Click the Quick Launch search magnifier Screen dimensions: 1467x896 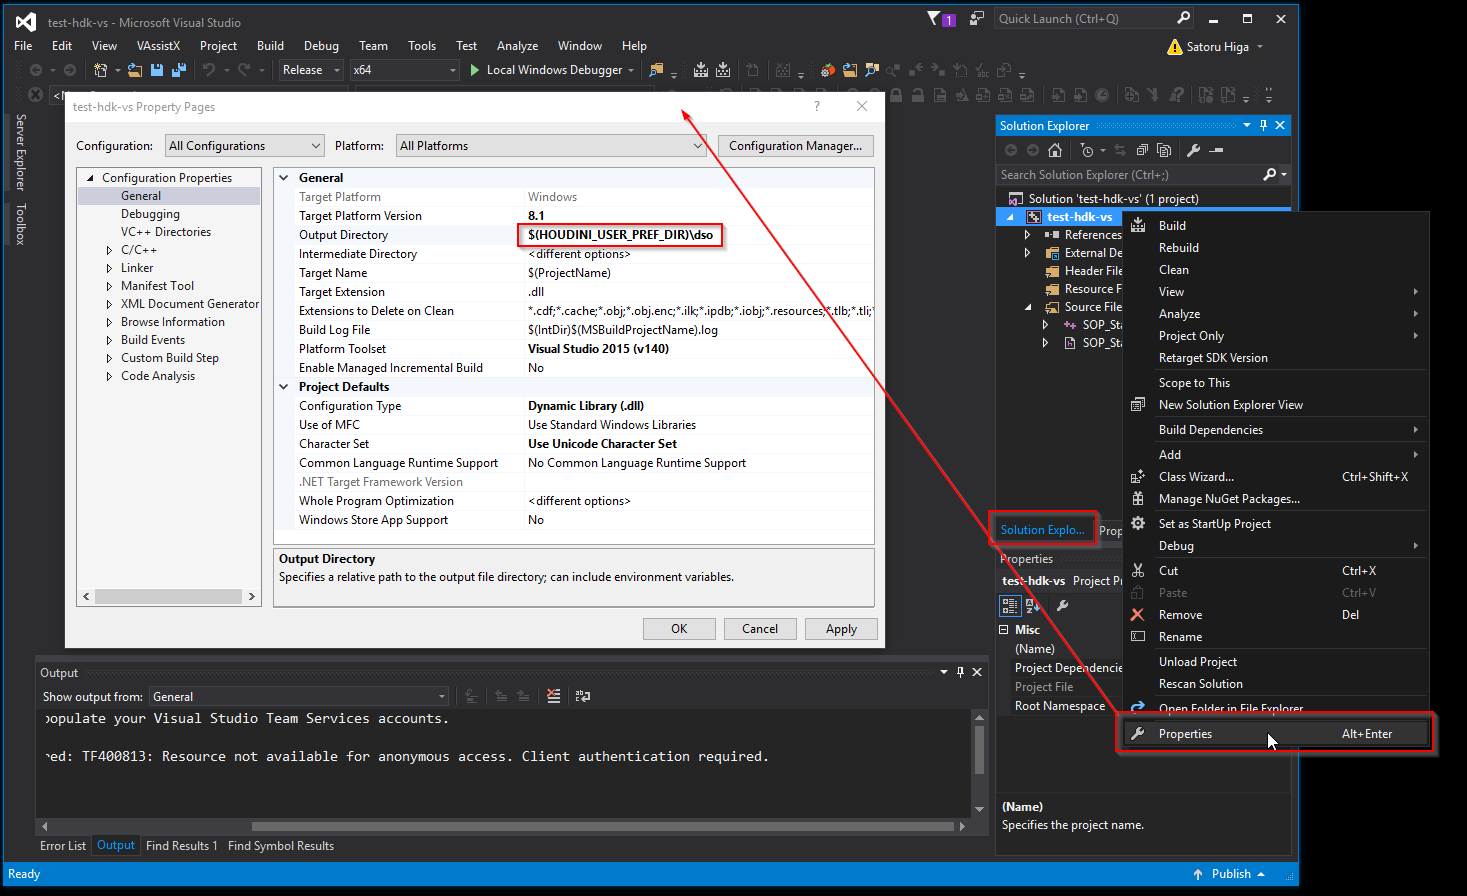(1184, 18)
